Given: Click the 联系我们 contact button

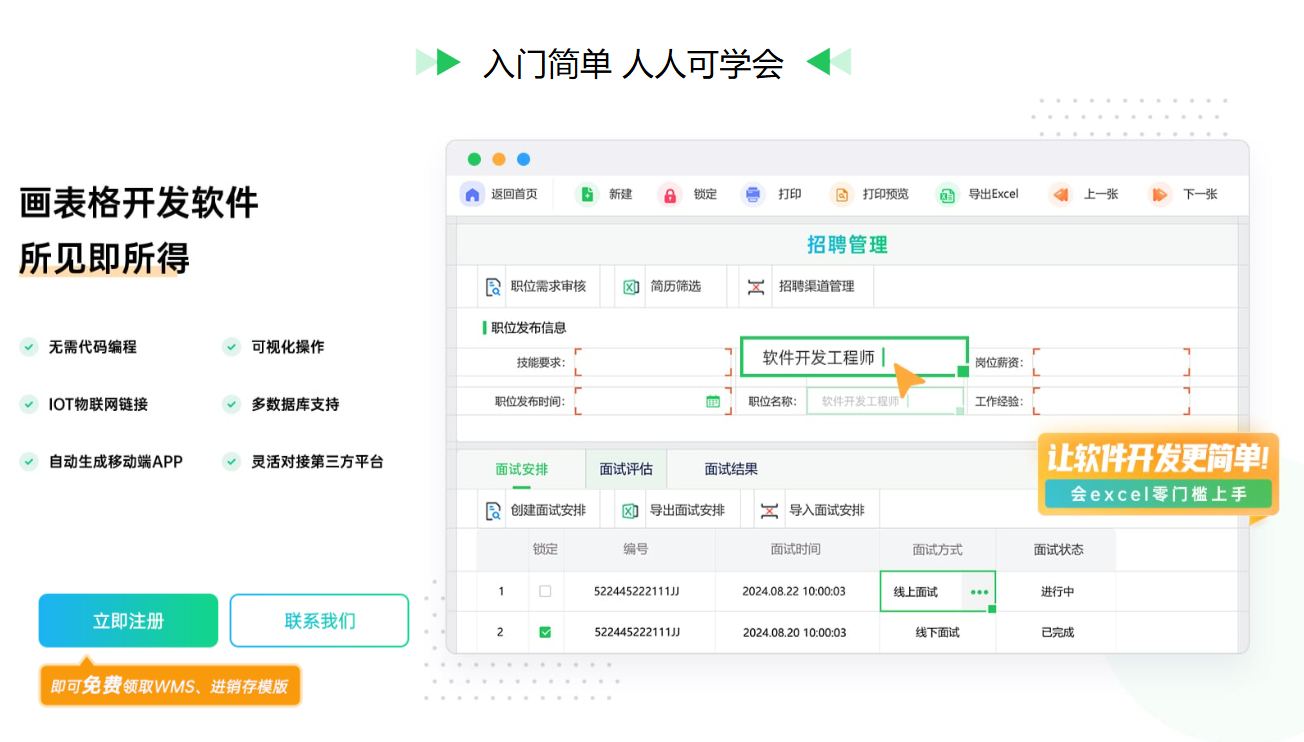Looking at the screenshot, I should pyautogui.click(x=319, y=620).
